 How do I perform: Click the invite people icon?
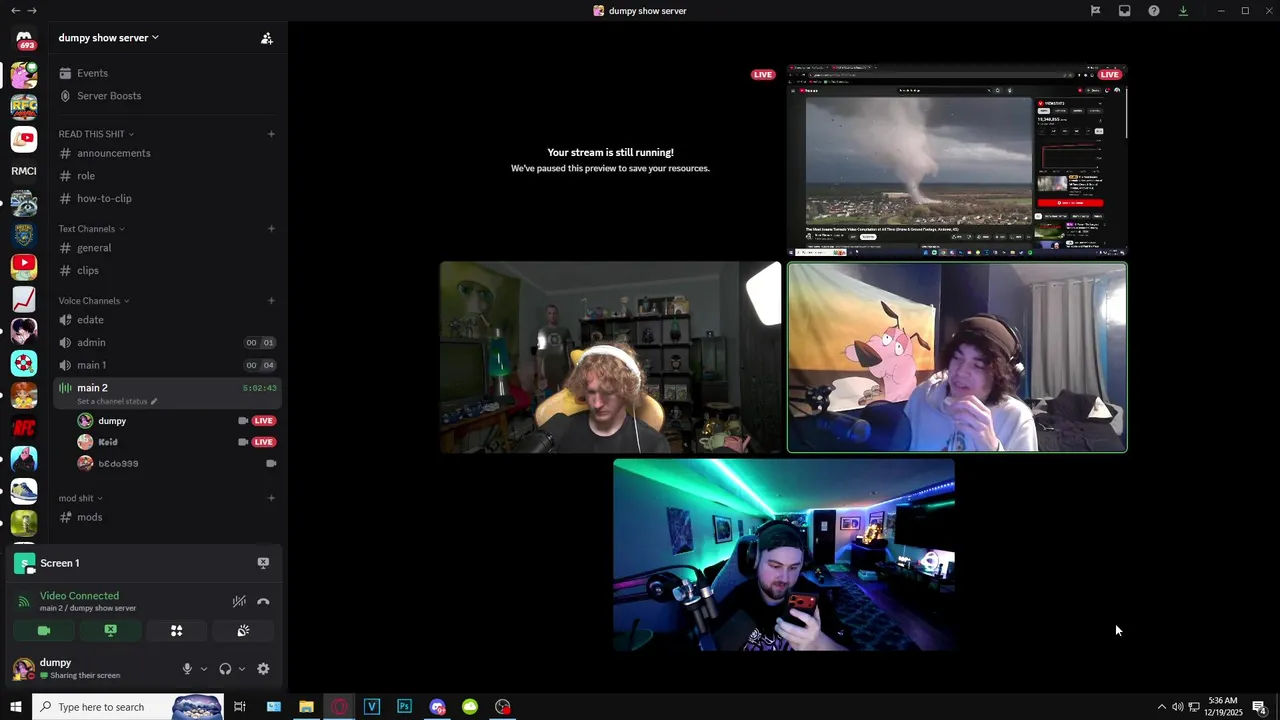[267, 38]
